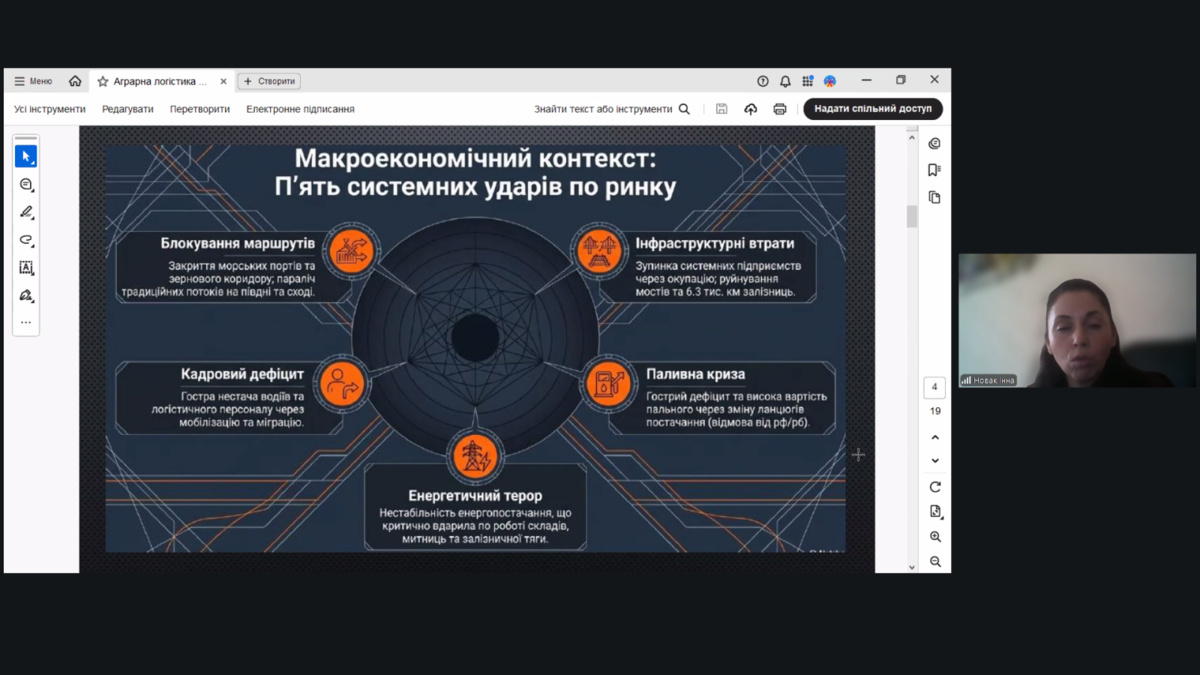This screenshot has width=1200, height=675.
Task: Zoom in with the magnifier plus
Action: 935,537
